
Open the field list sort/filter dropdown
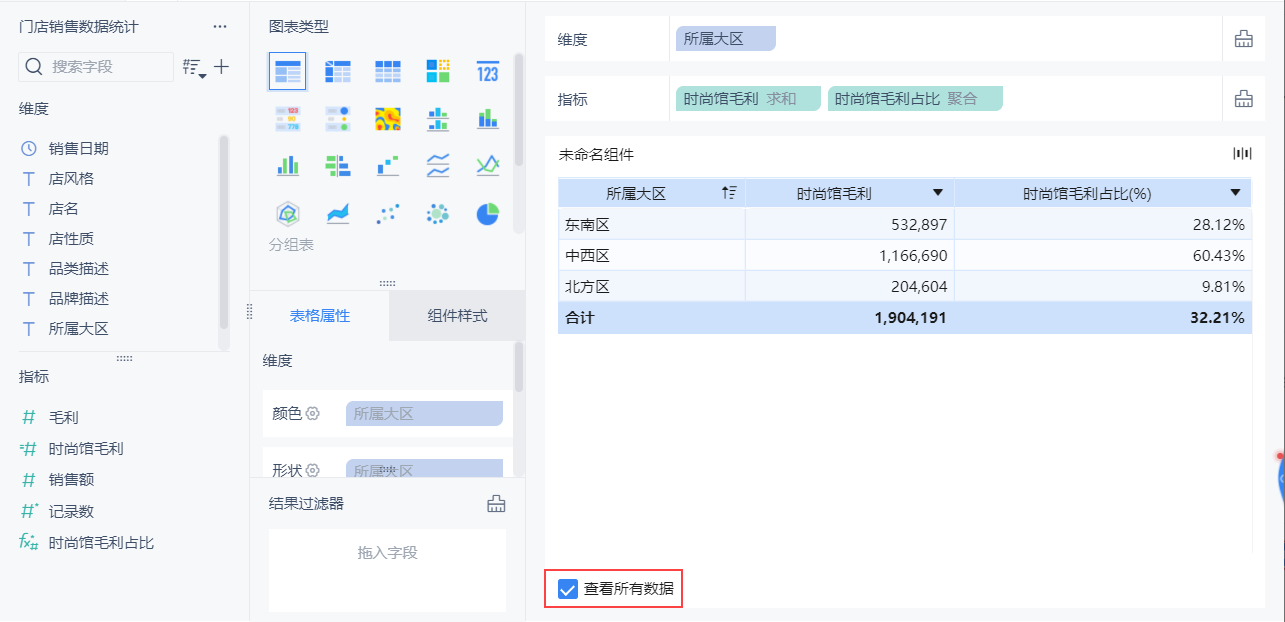(x=194, y=68)
